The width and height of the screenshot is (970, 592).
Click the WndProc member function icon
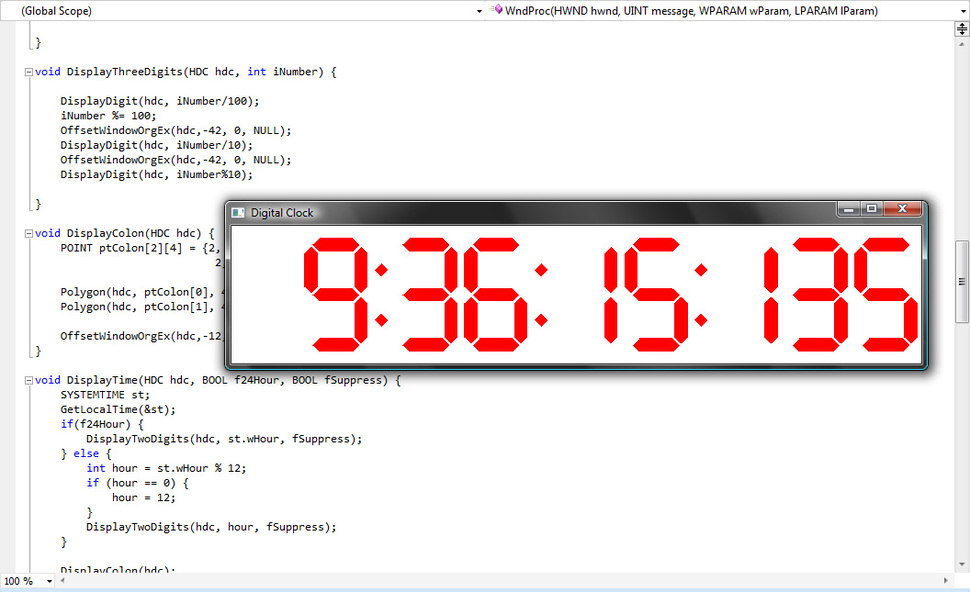[496, 11]
